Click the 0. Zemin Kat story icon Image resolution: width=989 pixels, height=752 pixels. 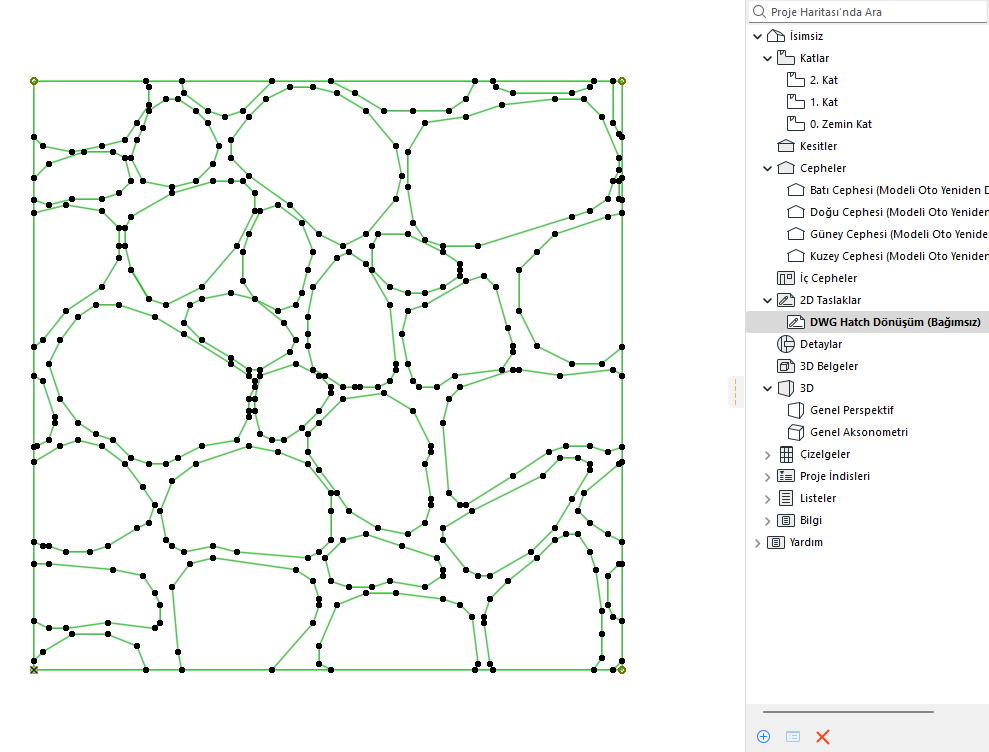click(x=795, y=124)
